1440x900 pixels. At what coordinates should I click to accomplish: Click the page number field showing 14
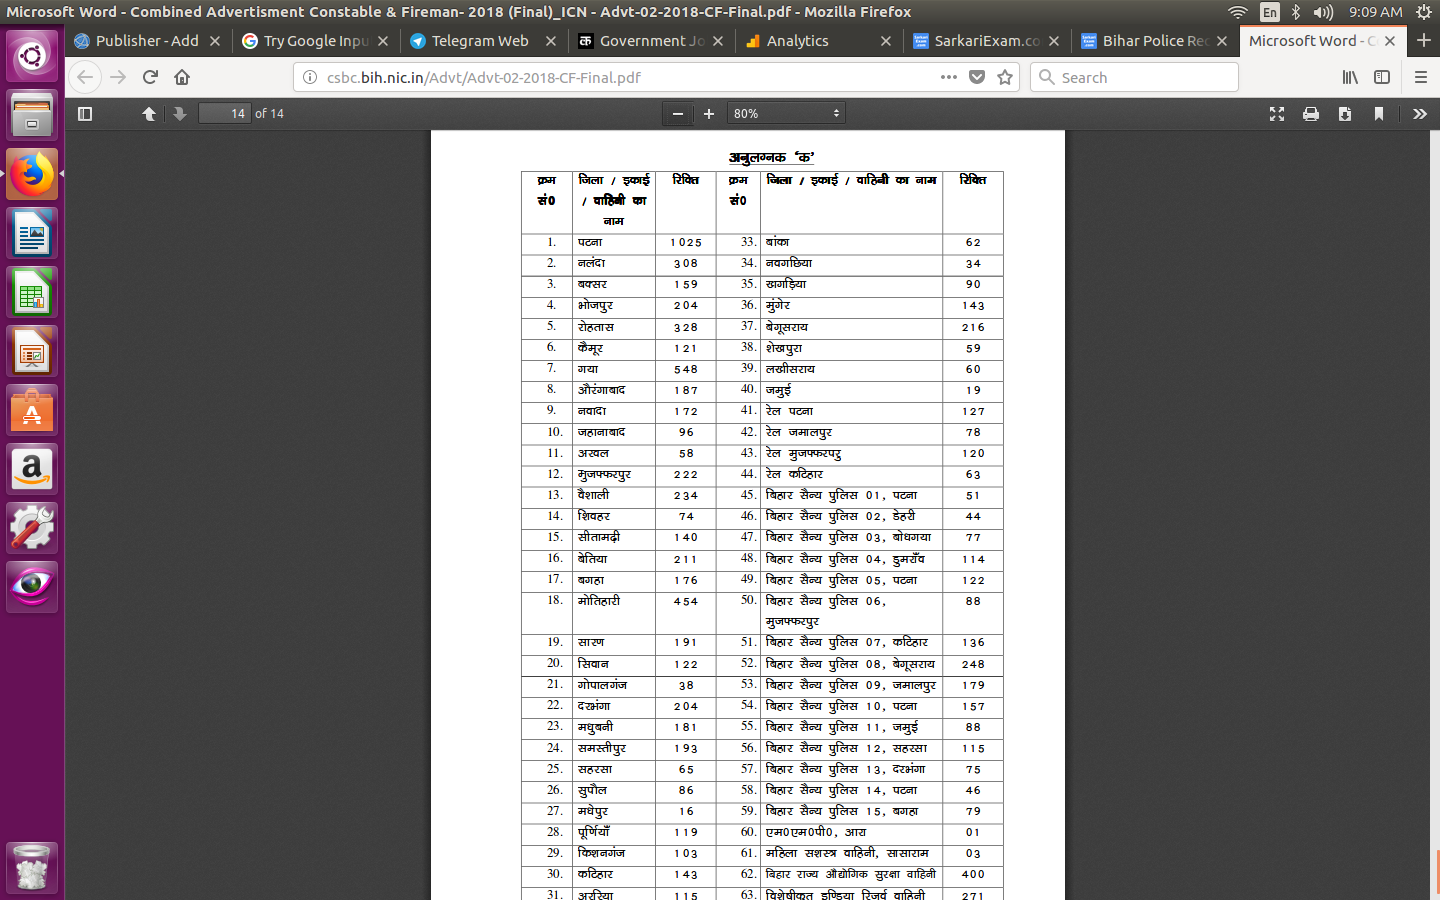224,114
